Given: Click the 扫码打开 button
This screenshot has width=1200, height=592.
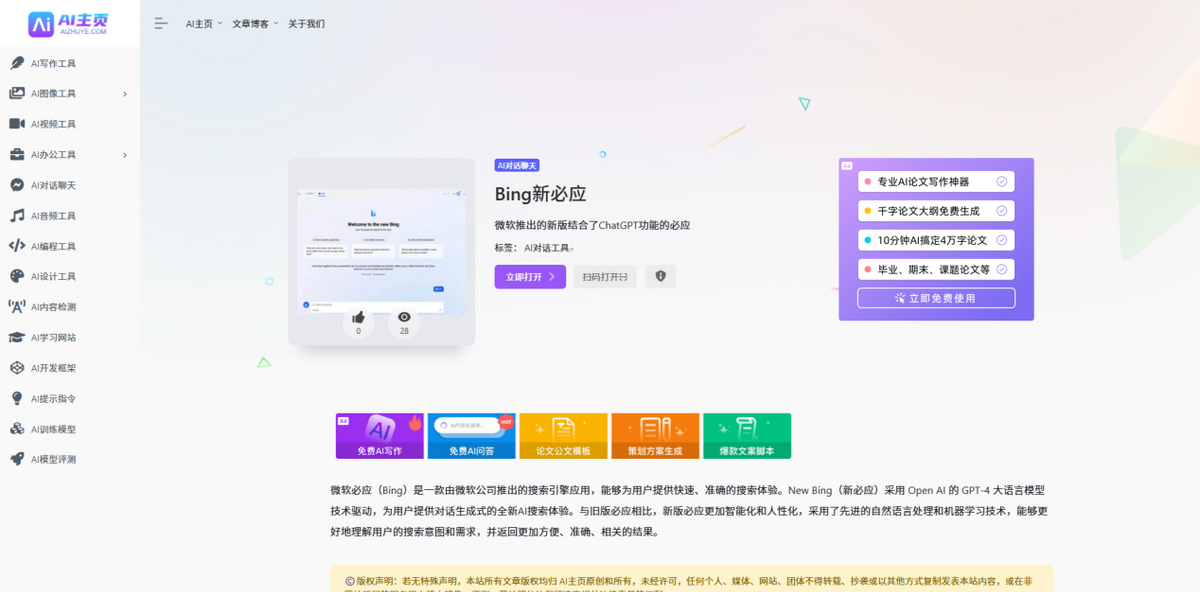Looking at the screenshot, I should tap(605, 277).
